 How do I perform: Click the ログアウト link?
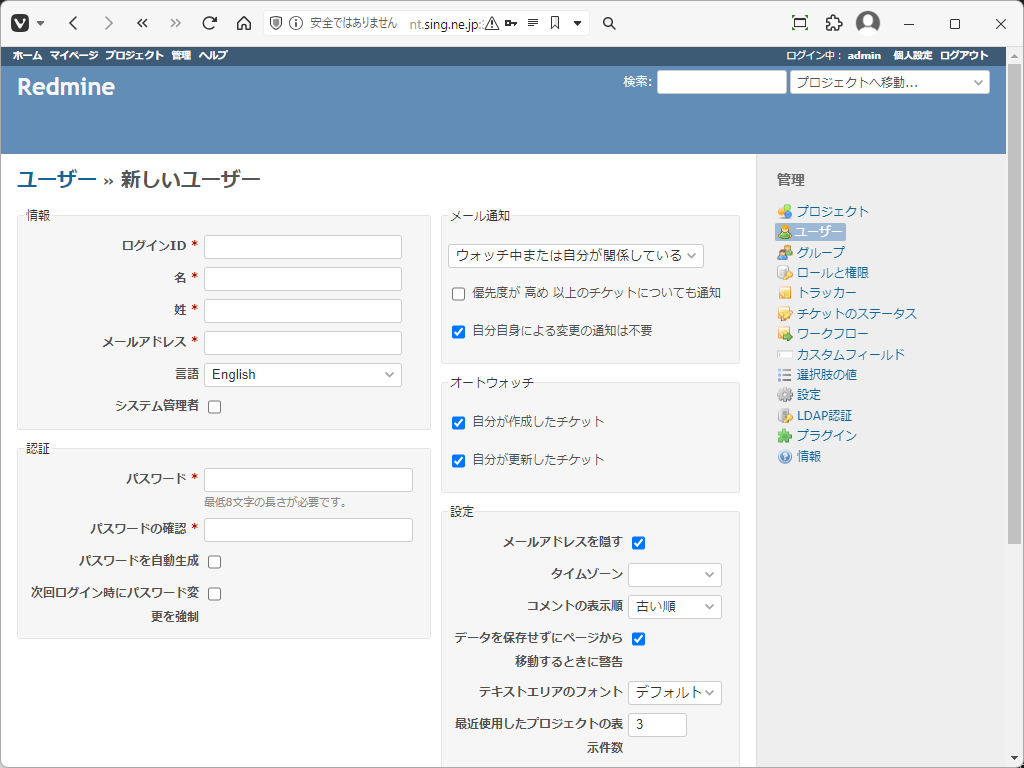(x=964, y=56)
